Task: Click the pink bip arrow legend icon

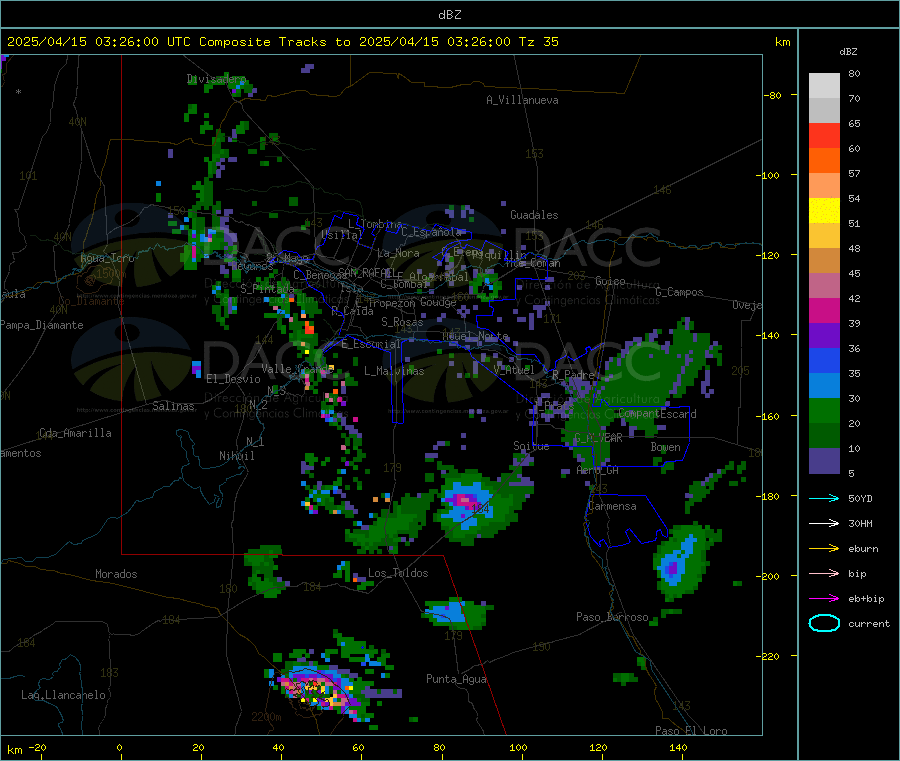Action: tap(824, 573)
